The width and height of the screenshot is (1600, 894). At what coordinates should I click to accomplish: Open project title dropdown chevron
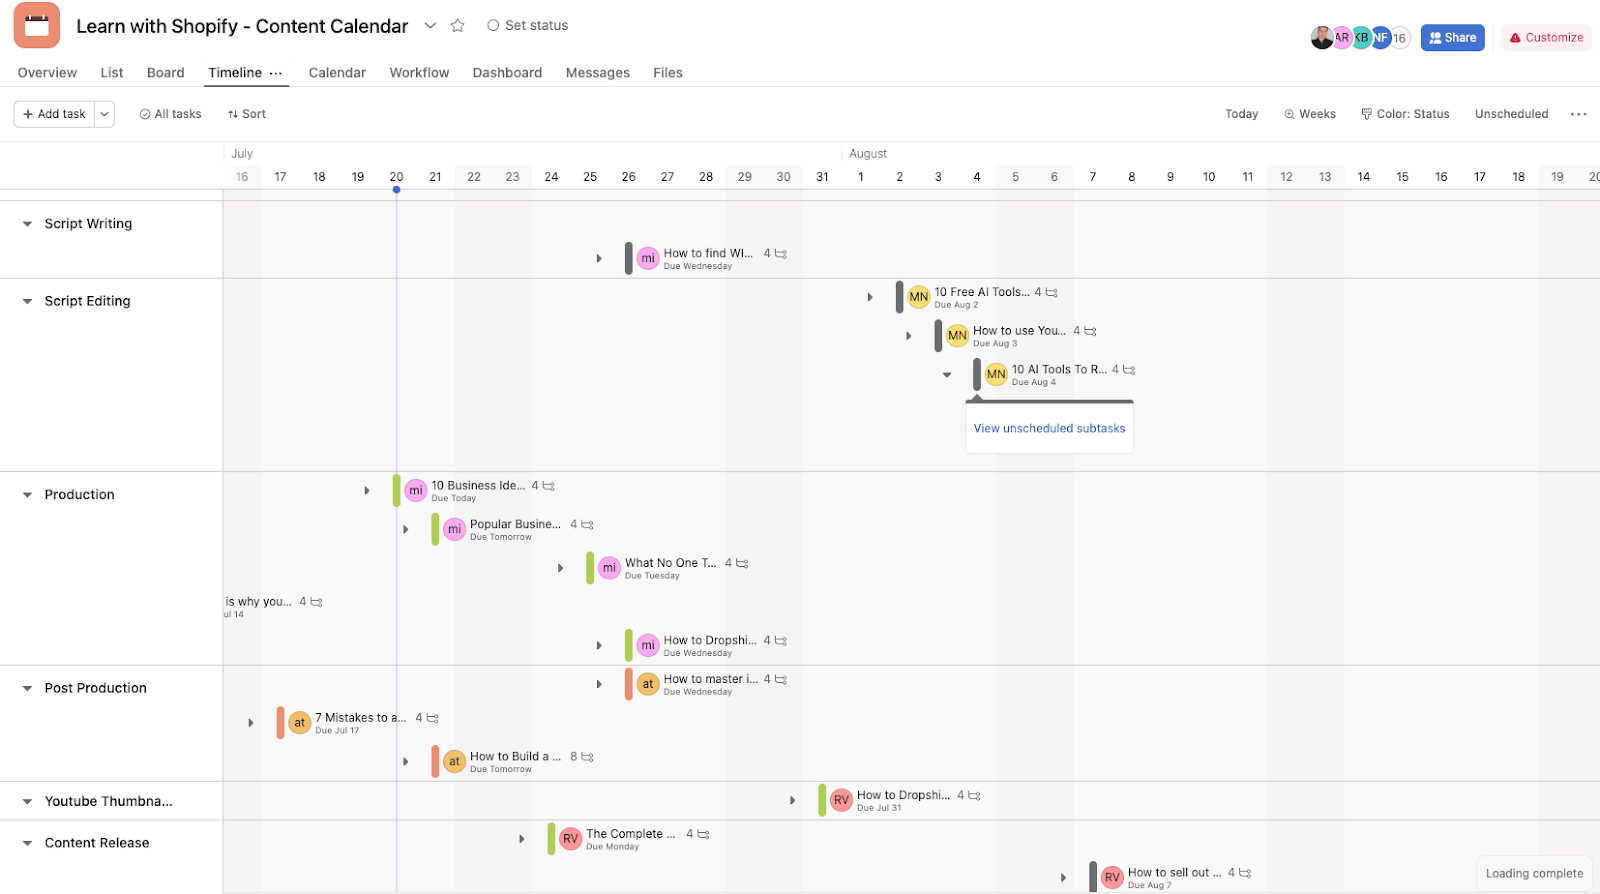(x=430, y=26)
